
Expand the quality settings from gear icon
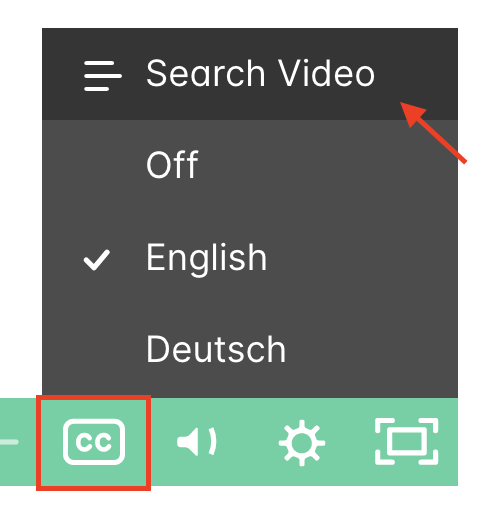coord(302,443)
